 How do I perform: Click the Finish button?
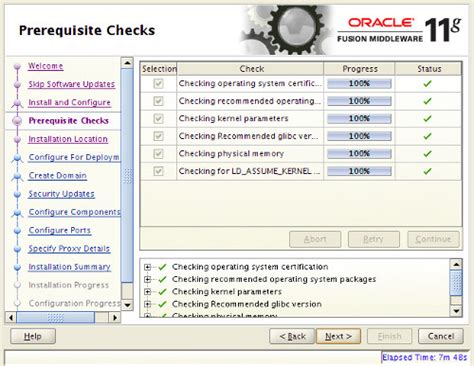[390, 336]
